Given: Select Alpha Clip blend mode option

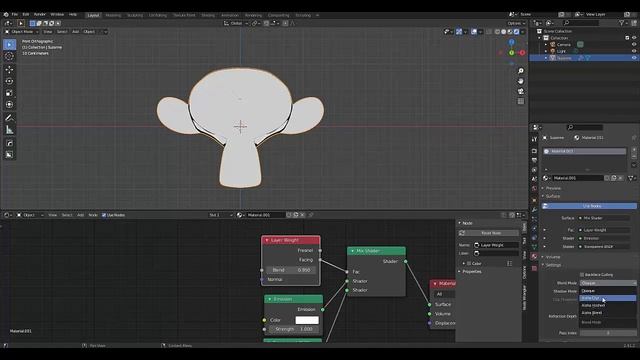Looking at the screenshot, I should click(x=608, y=298).
